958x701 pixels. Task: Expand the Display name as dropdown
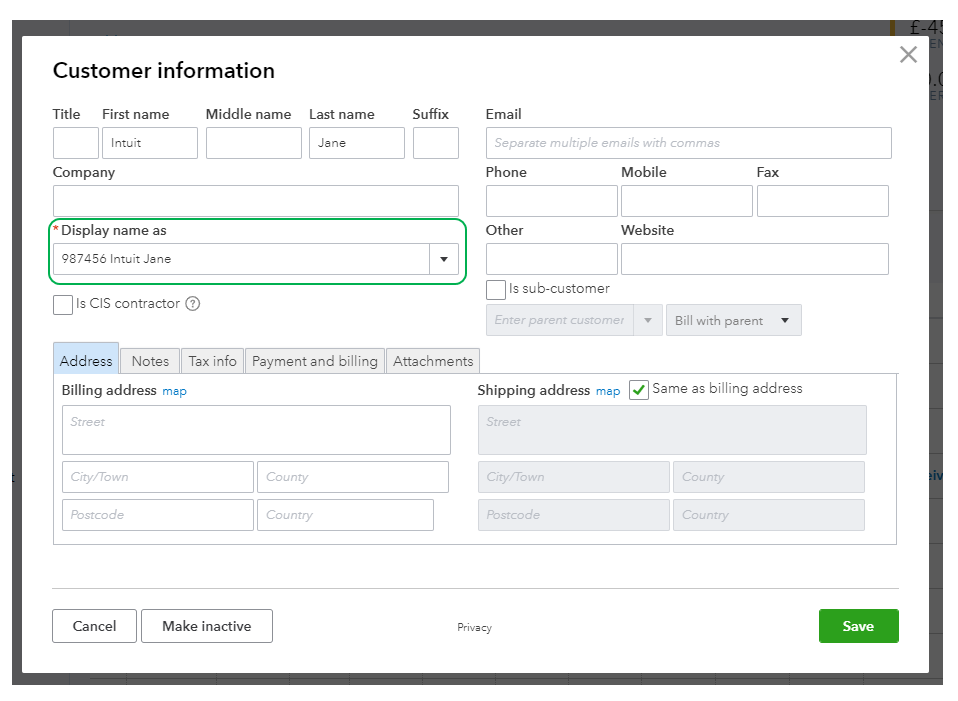tap(444, 259)
